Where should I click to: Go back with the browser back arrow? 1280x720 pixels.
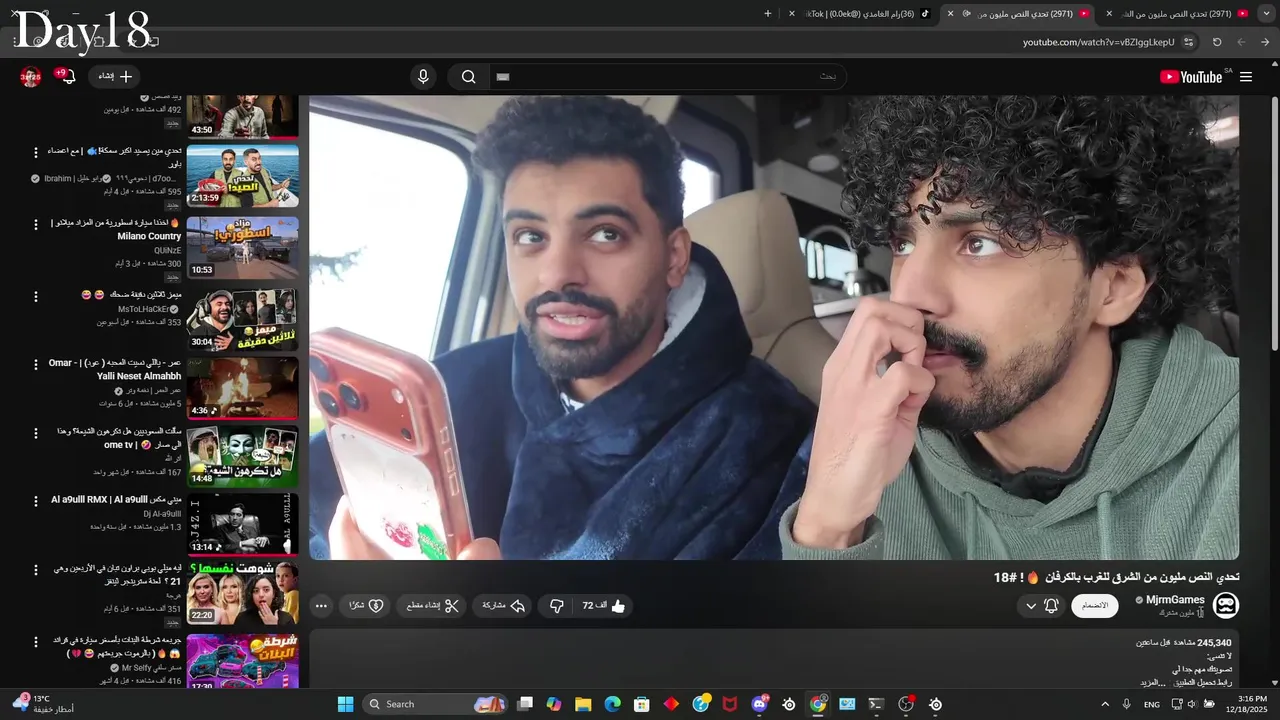pyautogui.click(x=1265, y=42)
